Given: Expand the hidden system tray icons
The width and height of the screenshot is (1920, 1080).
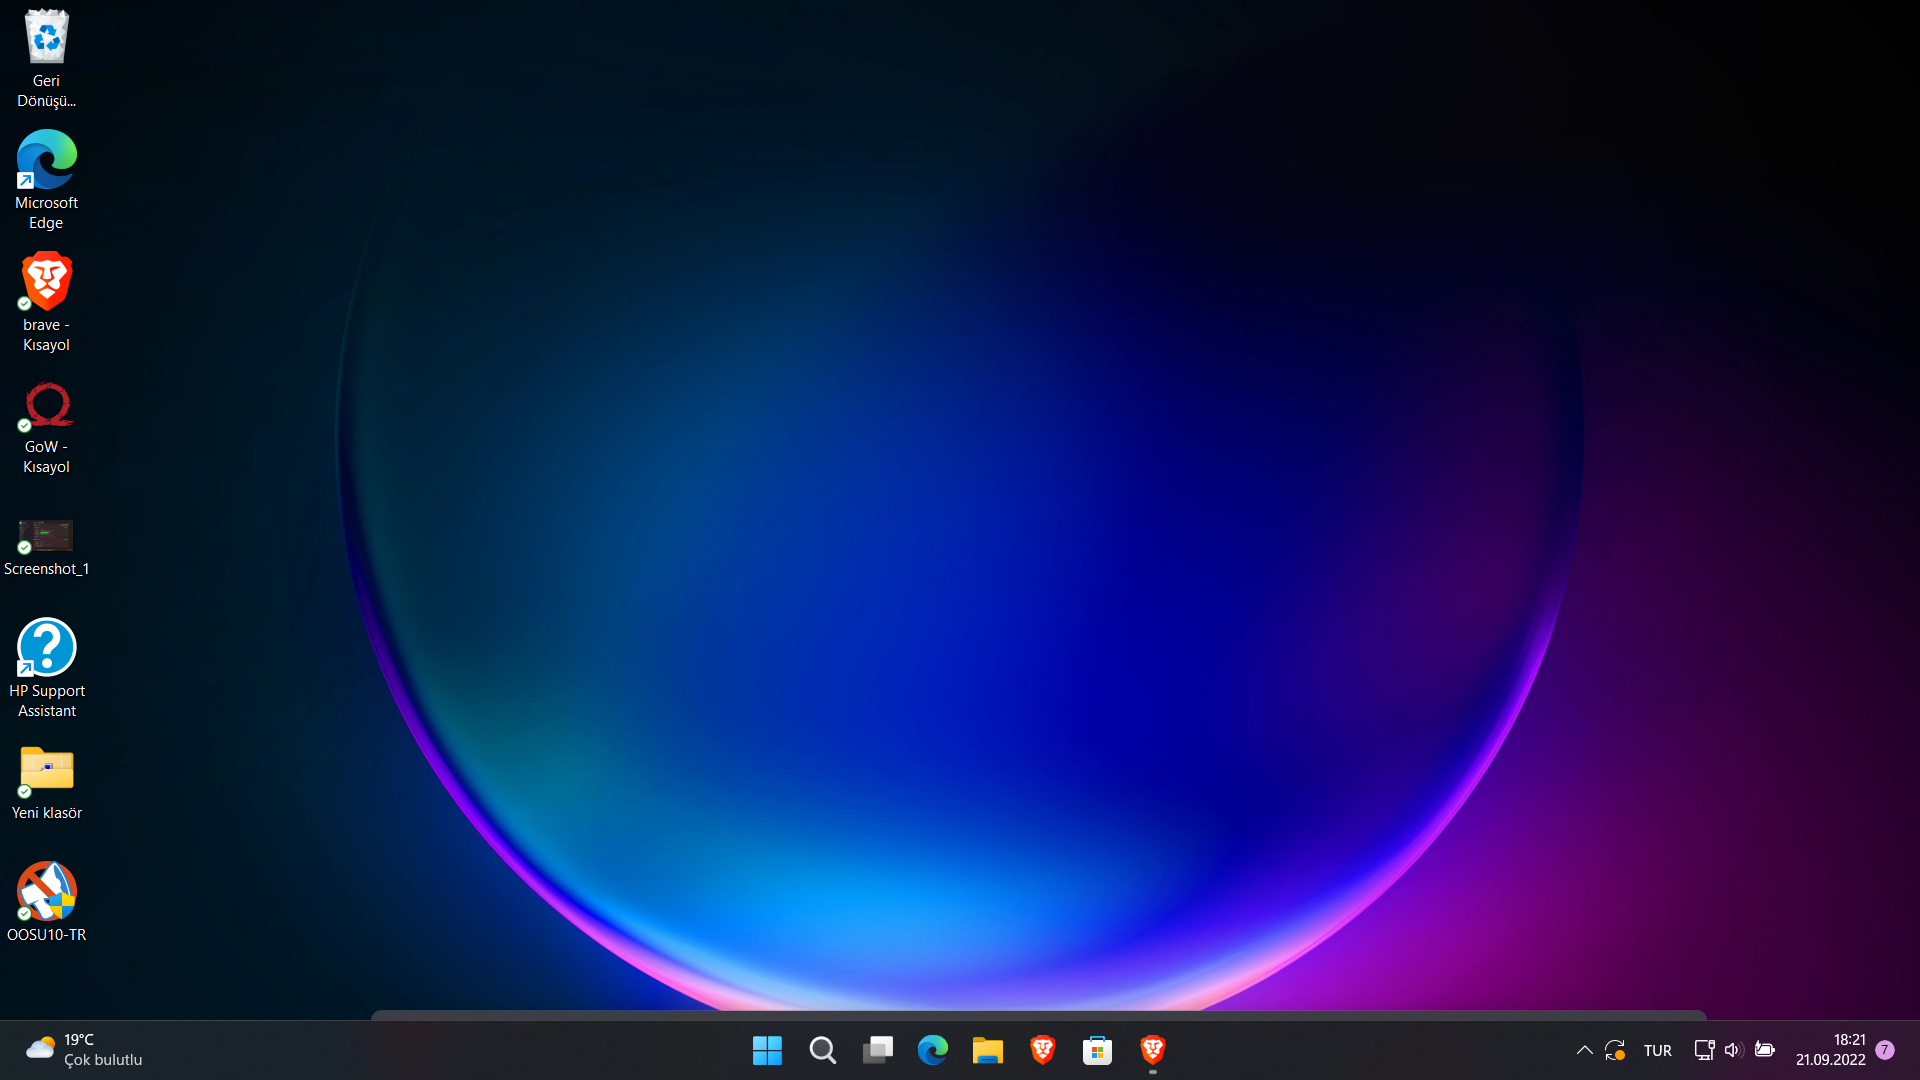Looking at the screenshot, I should click(x=1584, y=1050).
